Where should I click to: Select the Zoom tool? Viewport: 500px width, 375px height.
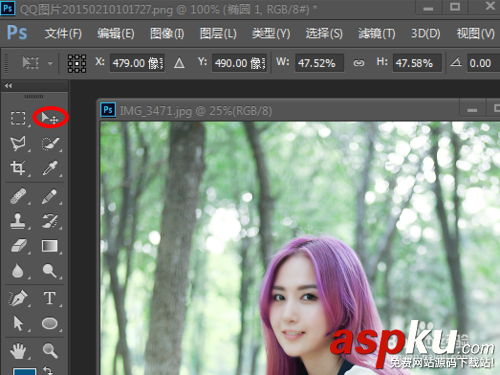(x=50, y=351)
